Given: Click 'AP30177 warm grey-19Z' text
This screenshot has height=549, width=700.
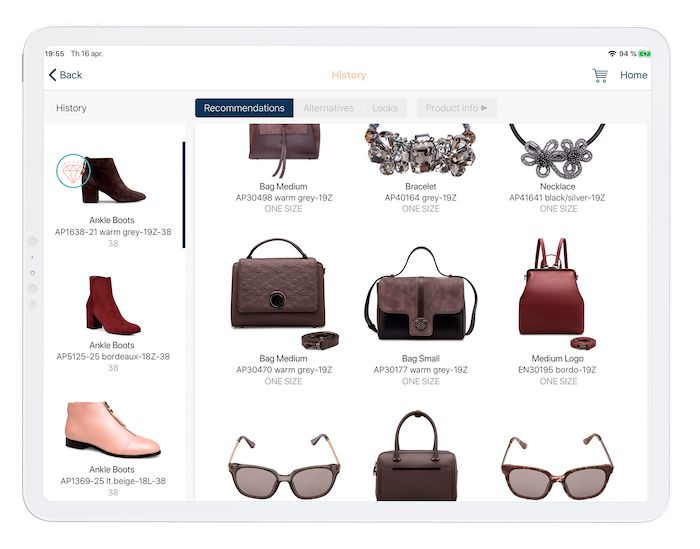Looking at the screenshot, I should 421,370.
